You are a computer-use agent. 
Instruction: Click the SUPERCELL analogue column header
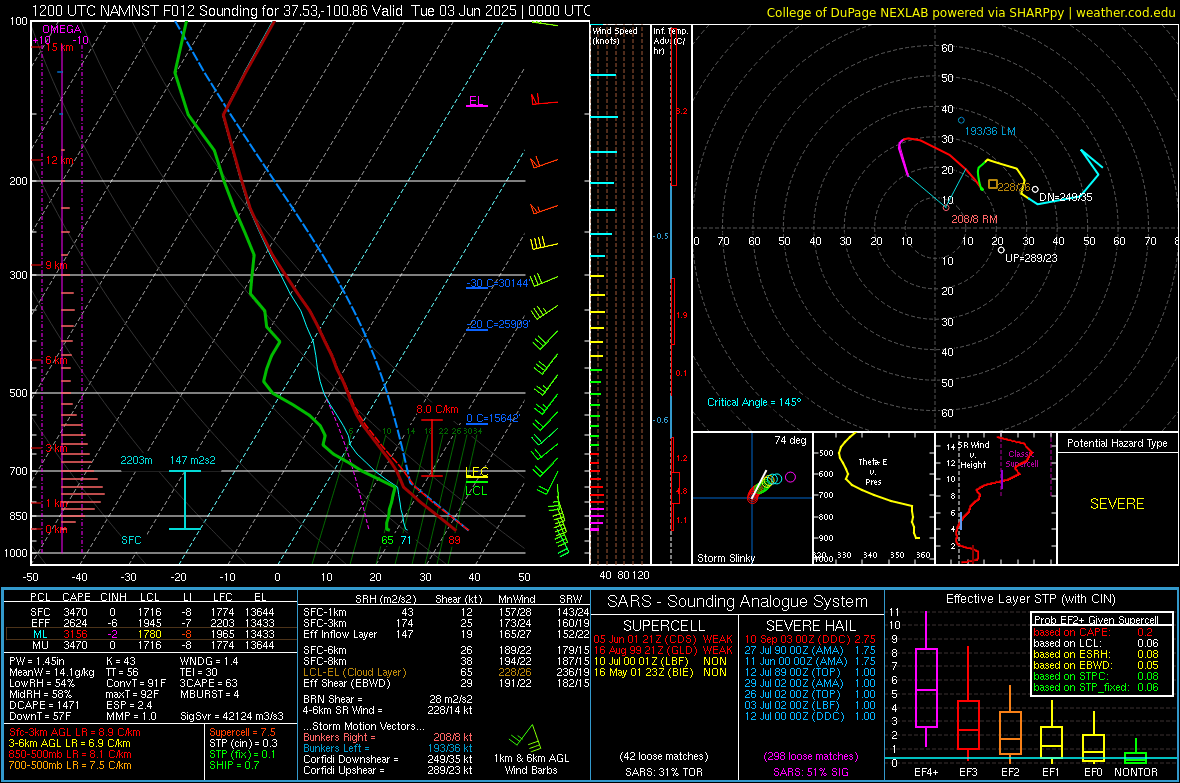[x=664, y=626]
